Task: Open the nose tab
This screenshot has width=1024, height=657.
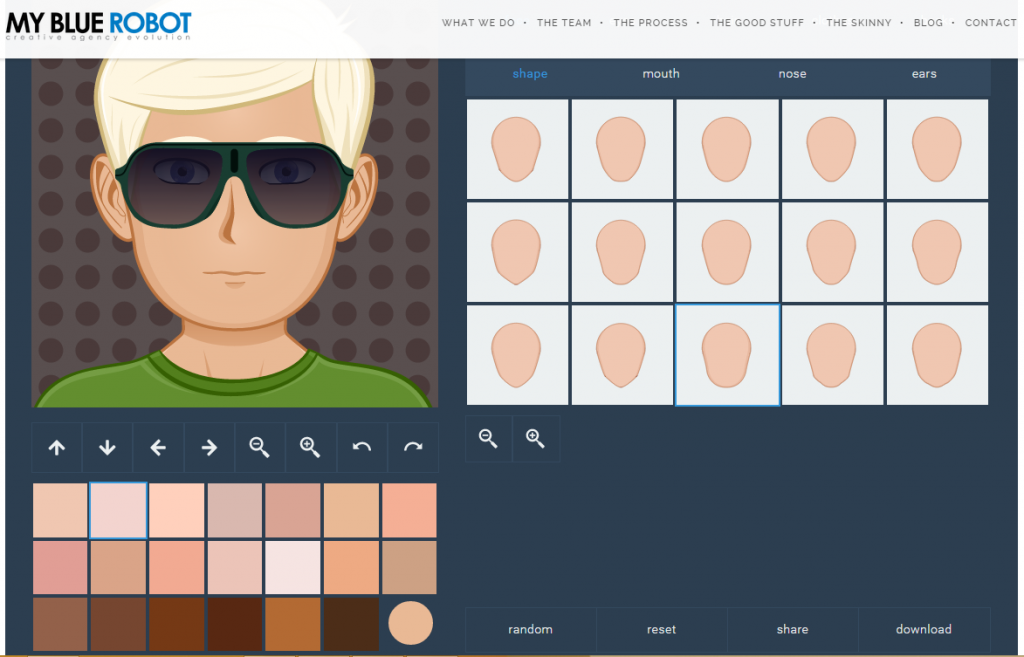Action: click(792, 74)
